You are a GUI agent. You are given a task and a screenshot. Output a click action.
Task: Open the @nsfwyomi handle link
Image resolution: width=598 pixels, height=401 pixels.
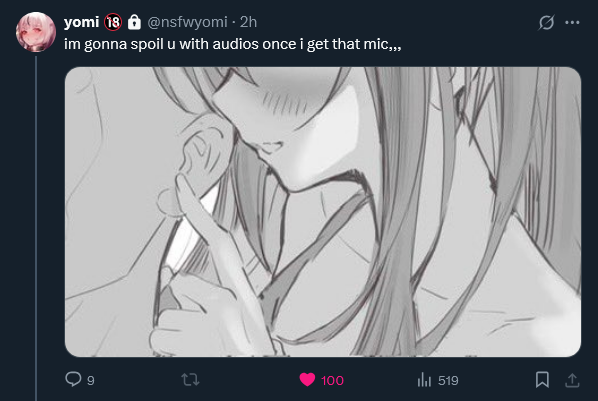click(187, 22)
